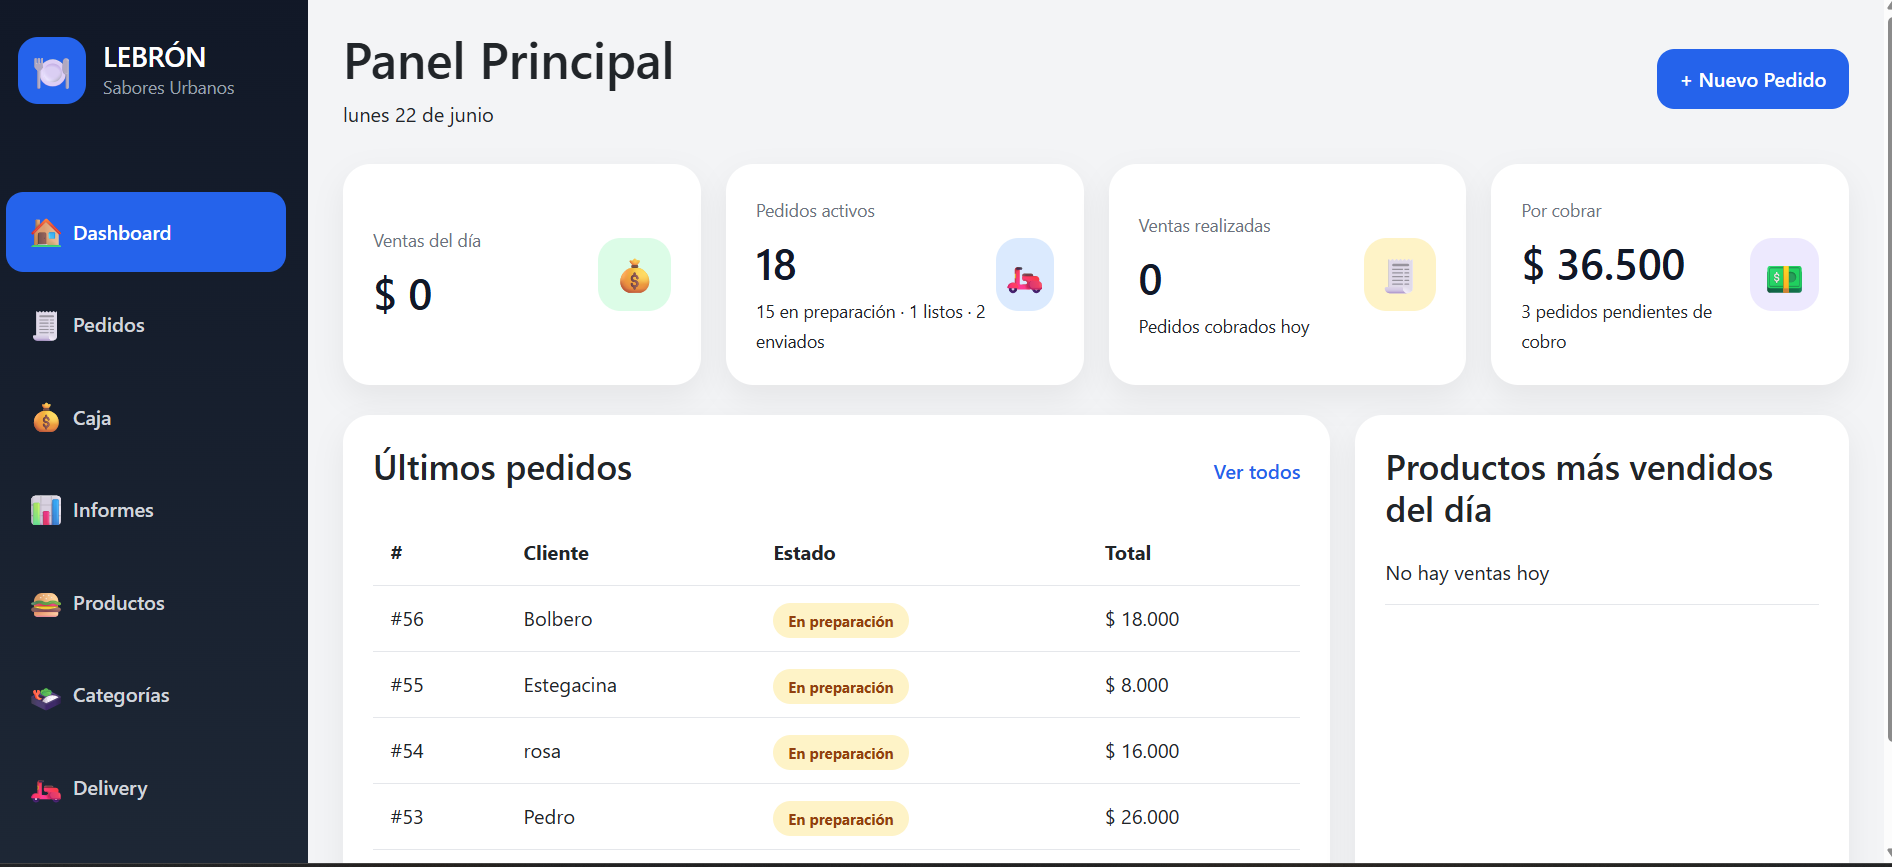This screenshot has width=1892, height=867.
Task: Click the receipt icon in Ventas realizadas card
Action: [x=1400, y=275]
